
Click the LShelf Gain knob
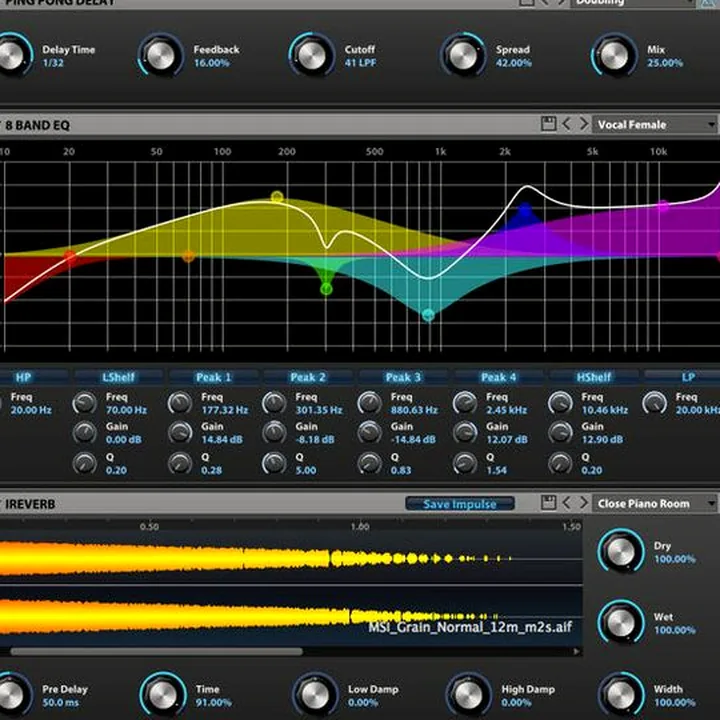tap(84, 433)
